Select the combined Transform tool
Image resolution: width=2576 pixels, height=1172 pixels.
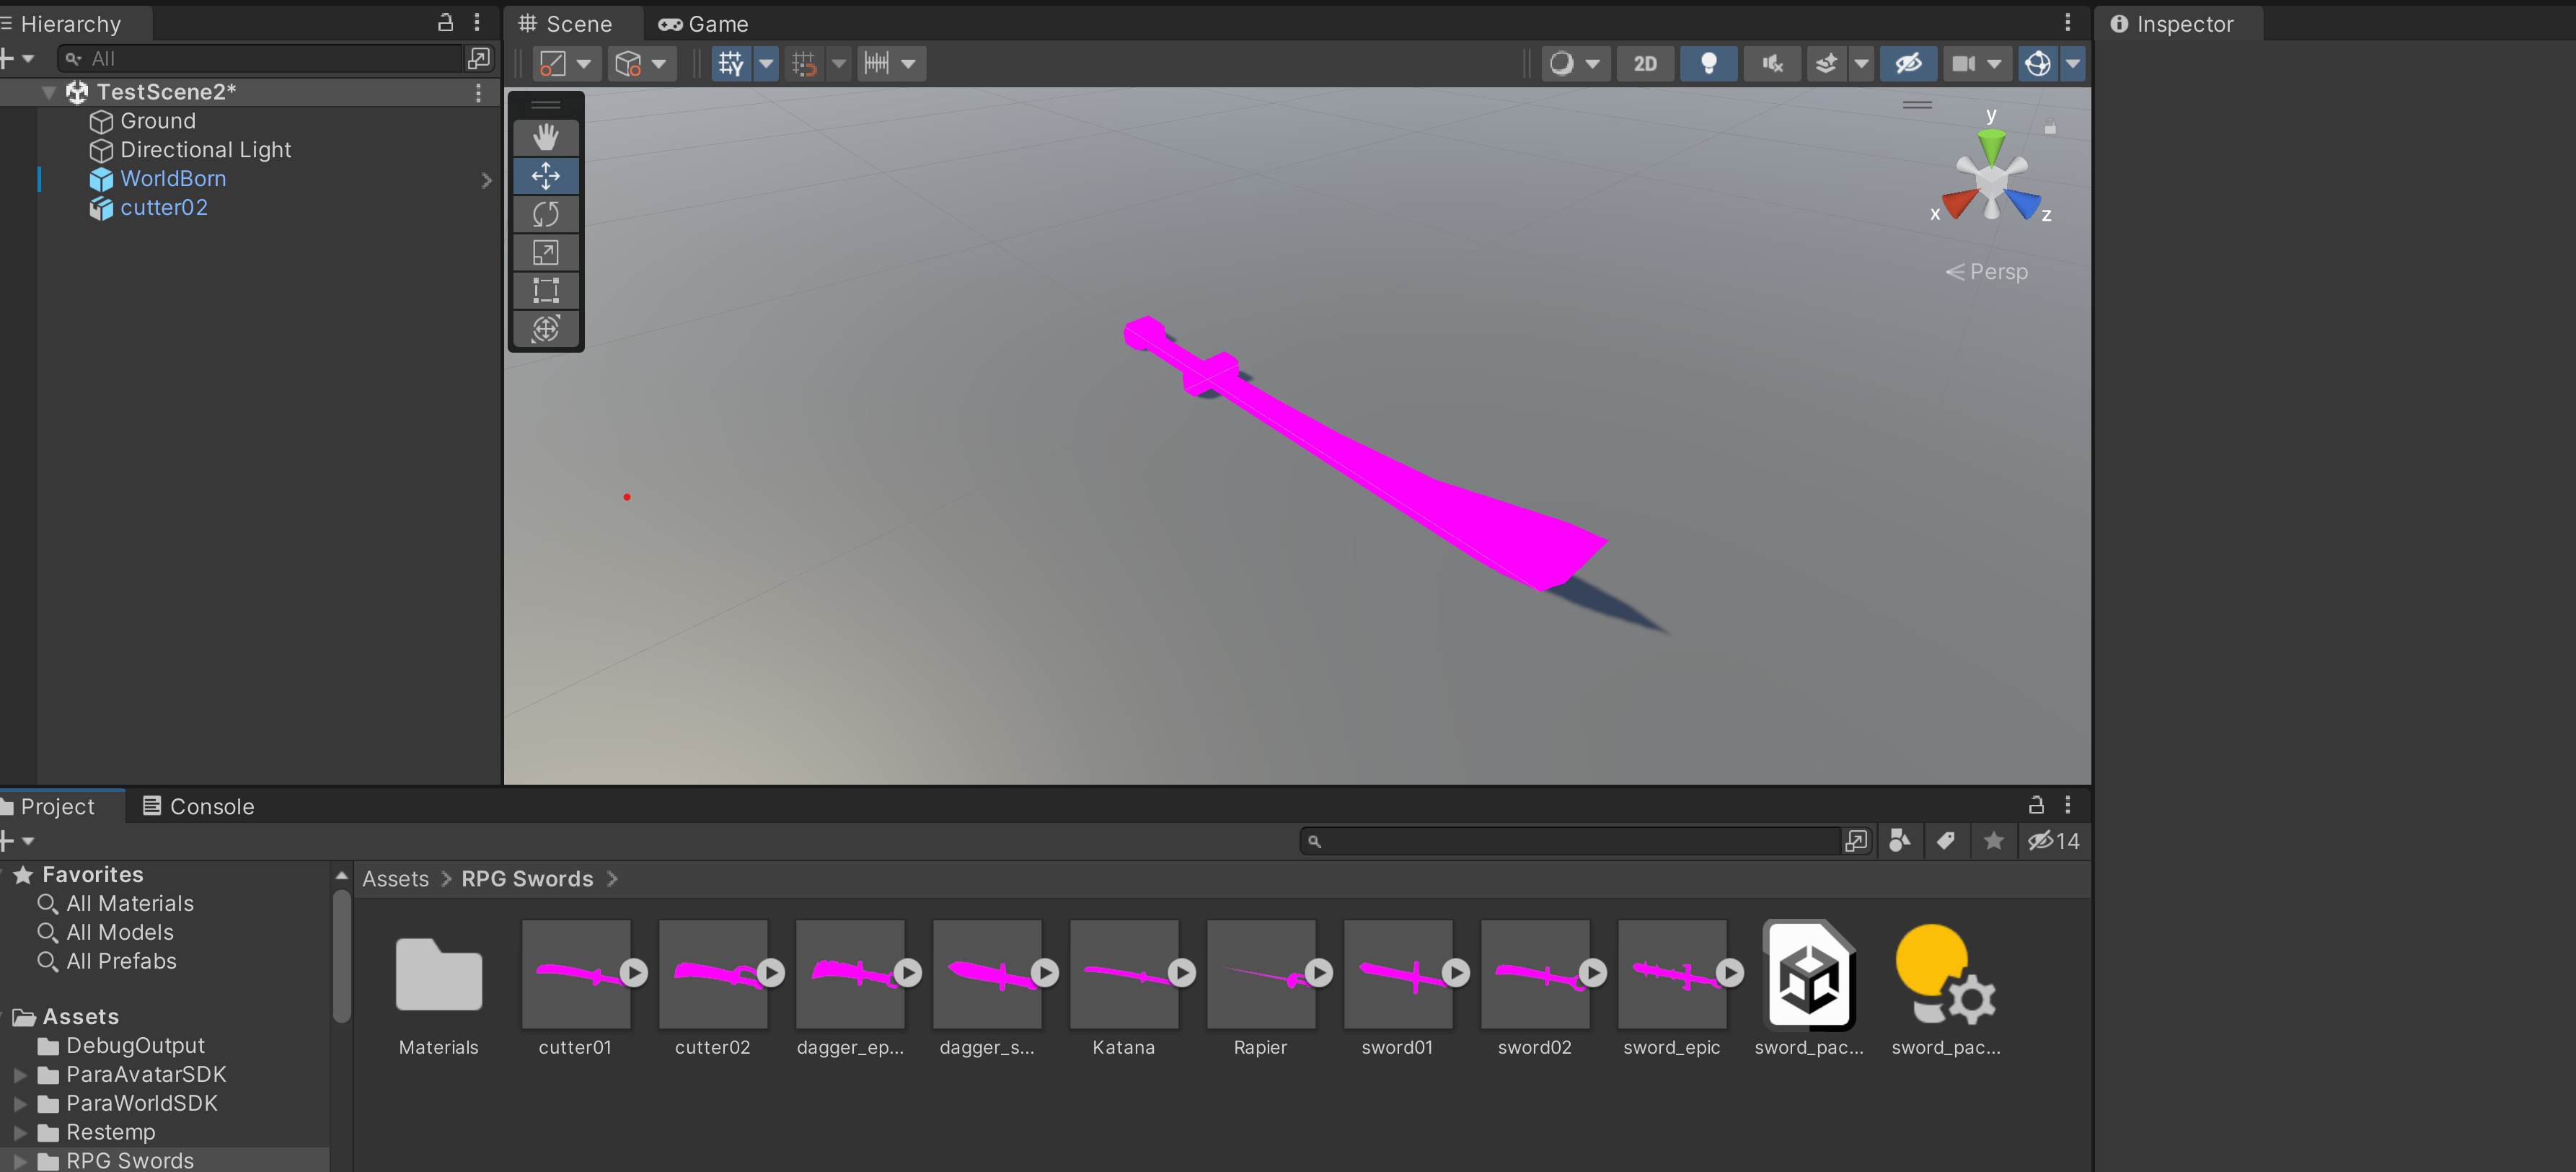545,328
